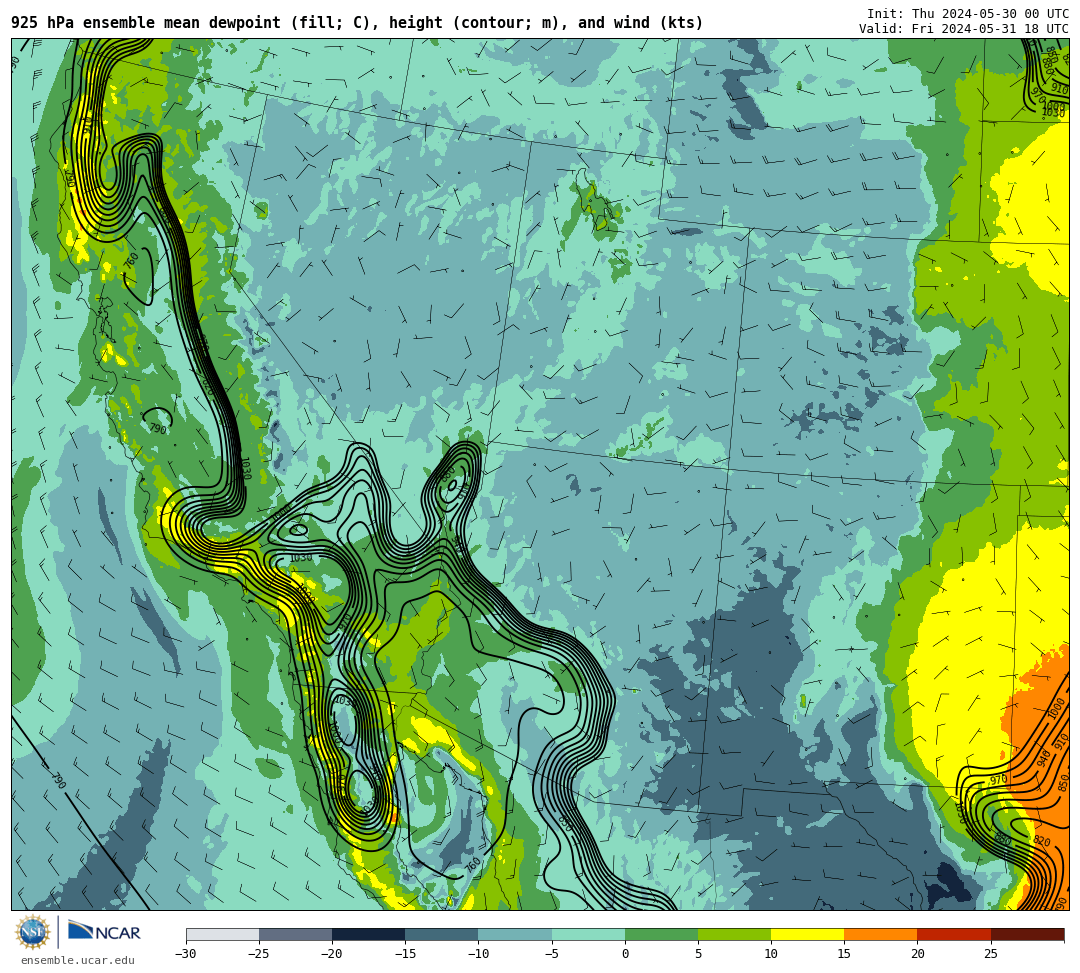Click the -20 to -15 navy swatch
This screenshot has height=973, width=1080.
[x=368, y=934]
